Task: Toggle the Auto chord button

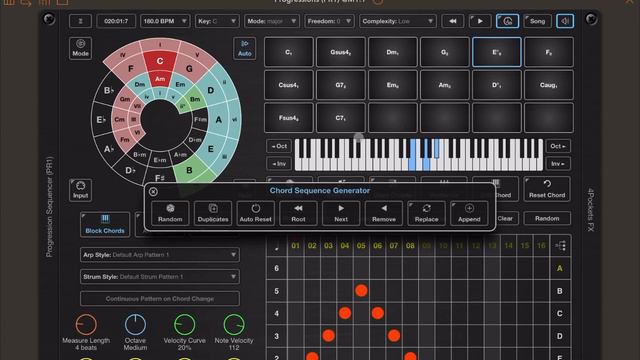Action: [244, 48]
